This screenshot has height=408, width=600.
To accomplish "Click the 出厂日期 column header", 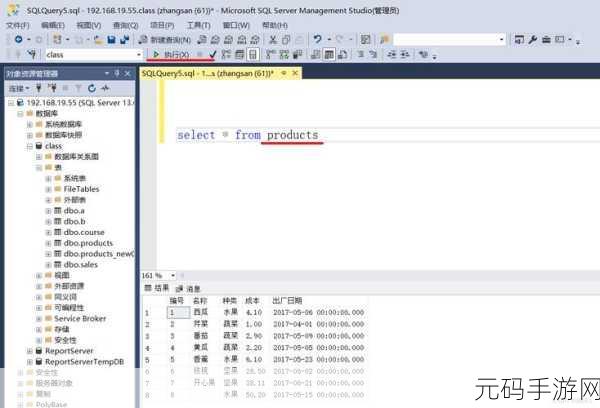I will tap(287, 300).
